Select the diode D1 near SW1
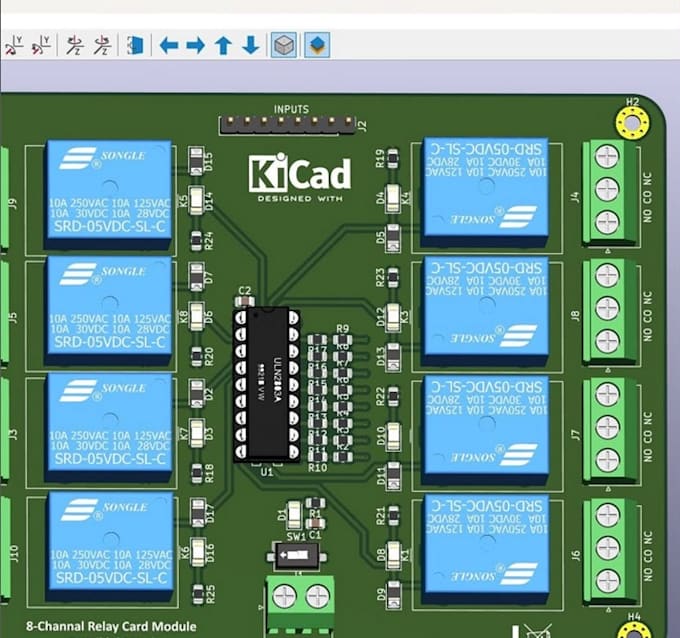The height and width of the screenshot is (638, 680). click(294, 514)
